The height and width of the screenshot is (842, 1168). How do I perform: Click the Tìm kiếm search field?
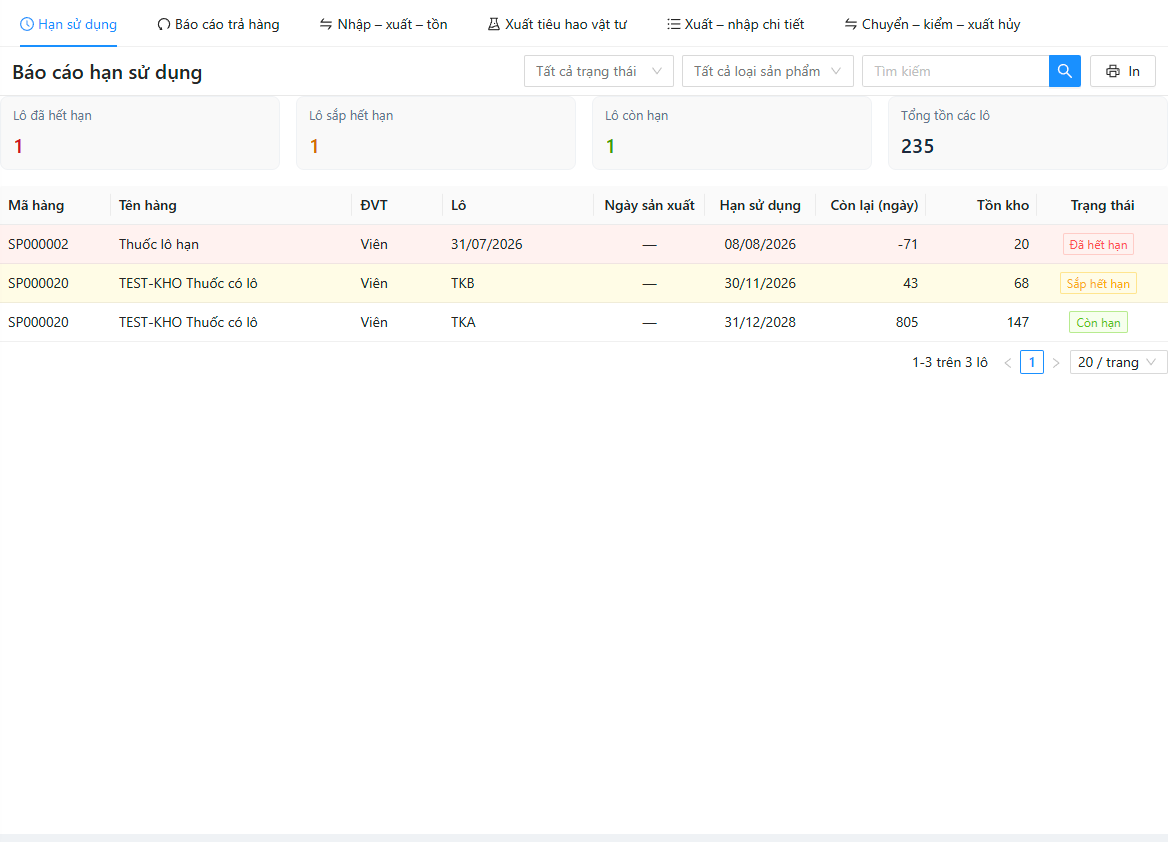coord(956,71)
